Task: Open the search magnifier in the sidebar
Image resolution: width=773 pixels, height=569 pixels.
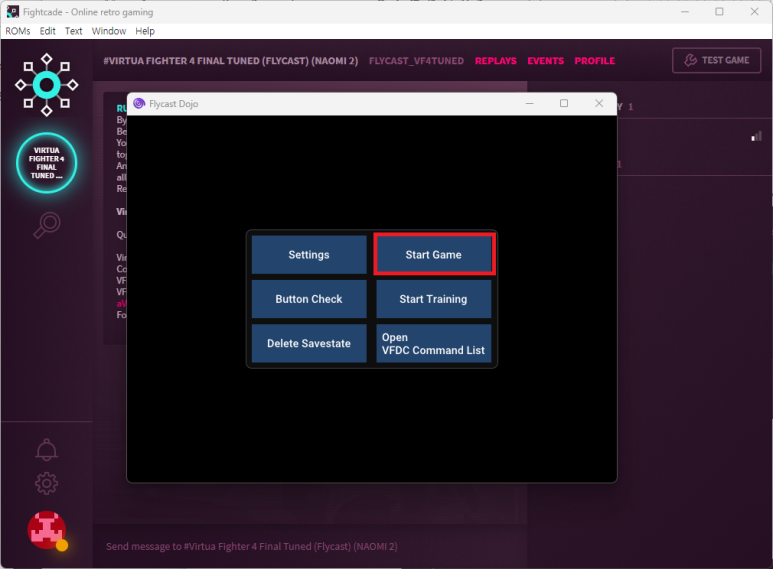Action: tap(47, 225)
